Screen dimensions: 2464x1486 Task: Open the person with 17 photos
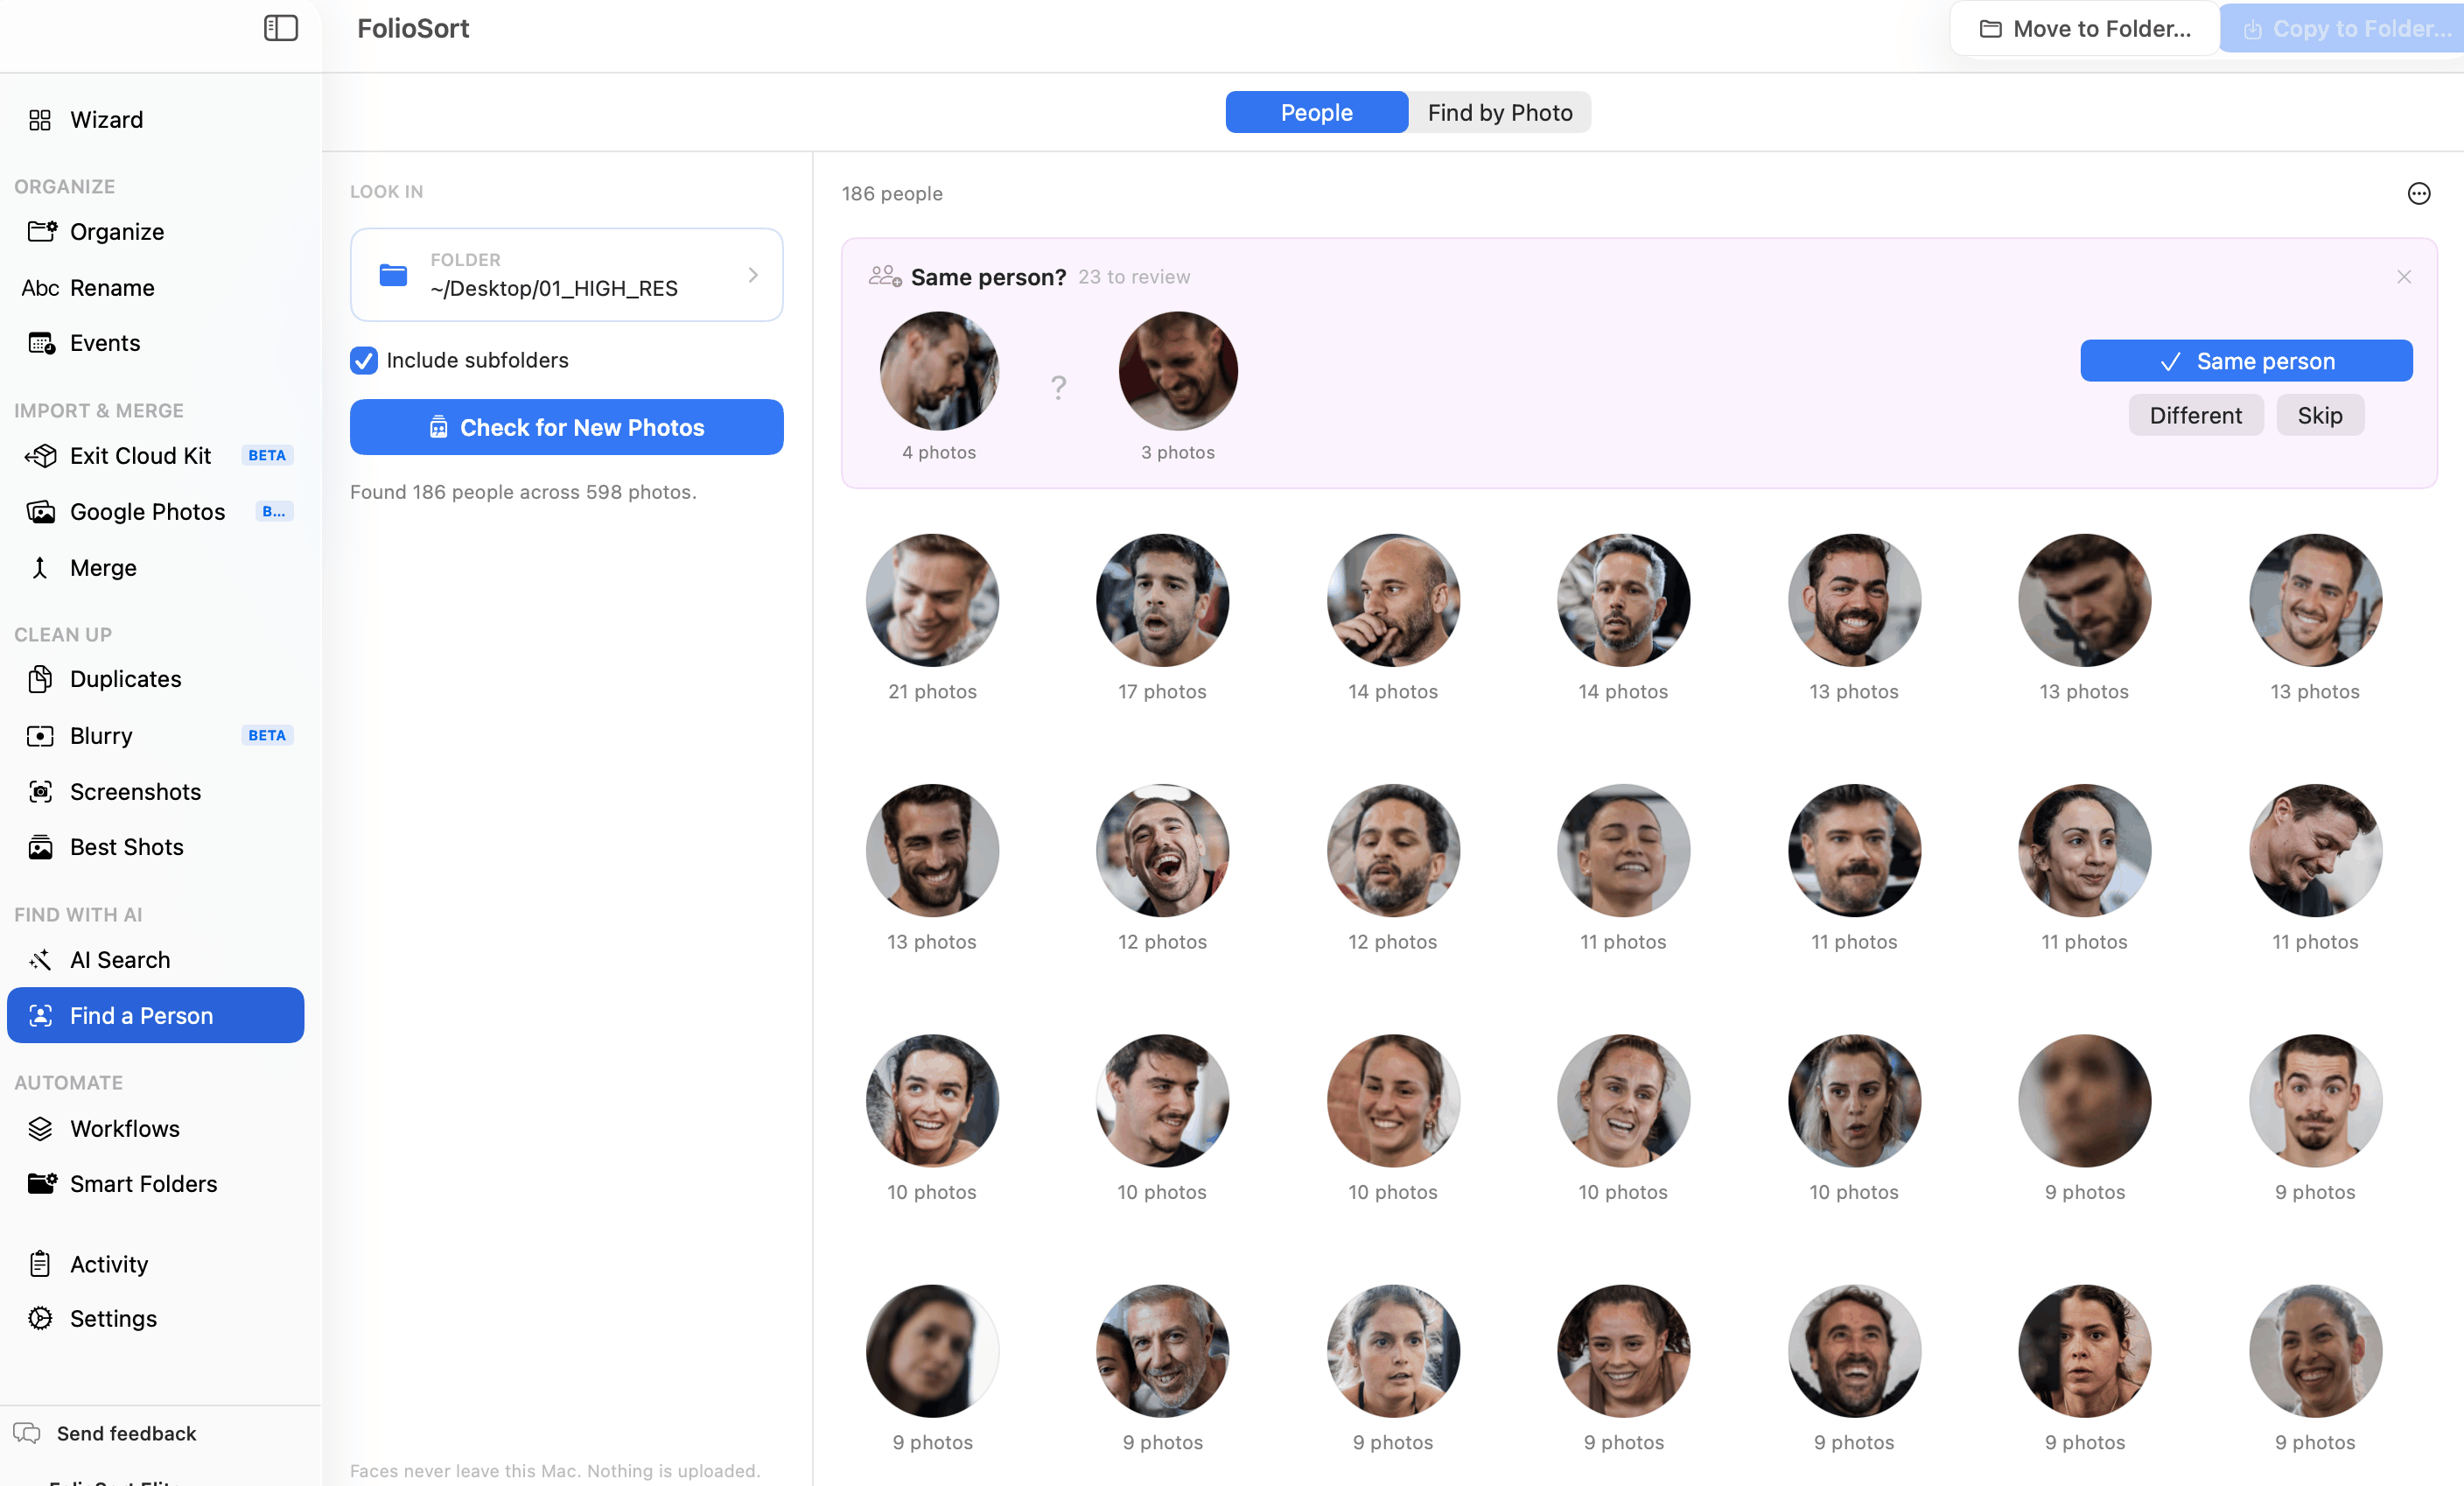click(x=1162, y=600)
